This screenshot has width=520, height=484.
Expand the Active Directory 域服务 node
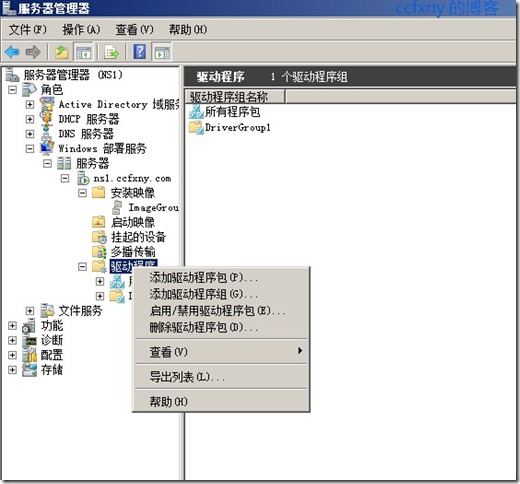(x=30, y=104)
